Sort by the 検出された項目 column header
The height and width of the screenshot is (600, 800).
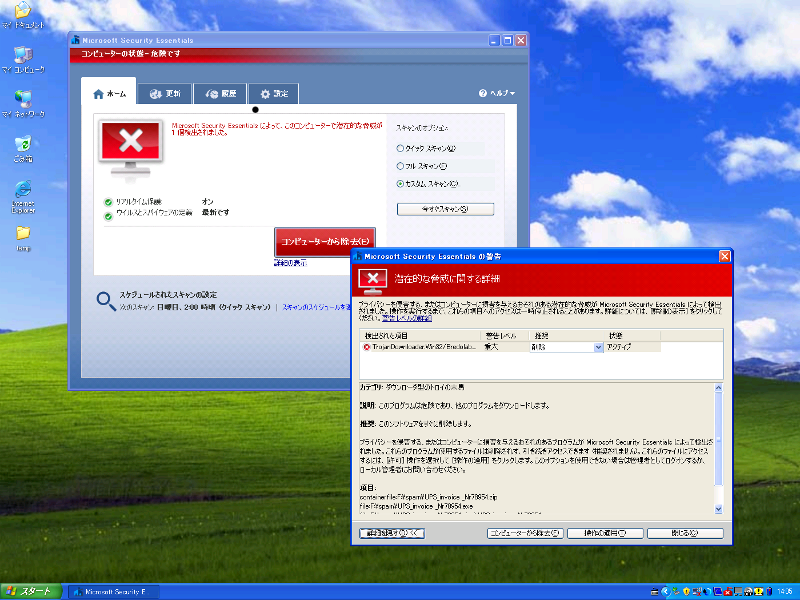(x=420, y=336)
